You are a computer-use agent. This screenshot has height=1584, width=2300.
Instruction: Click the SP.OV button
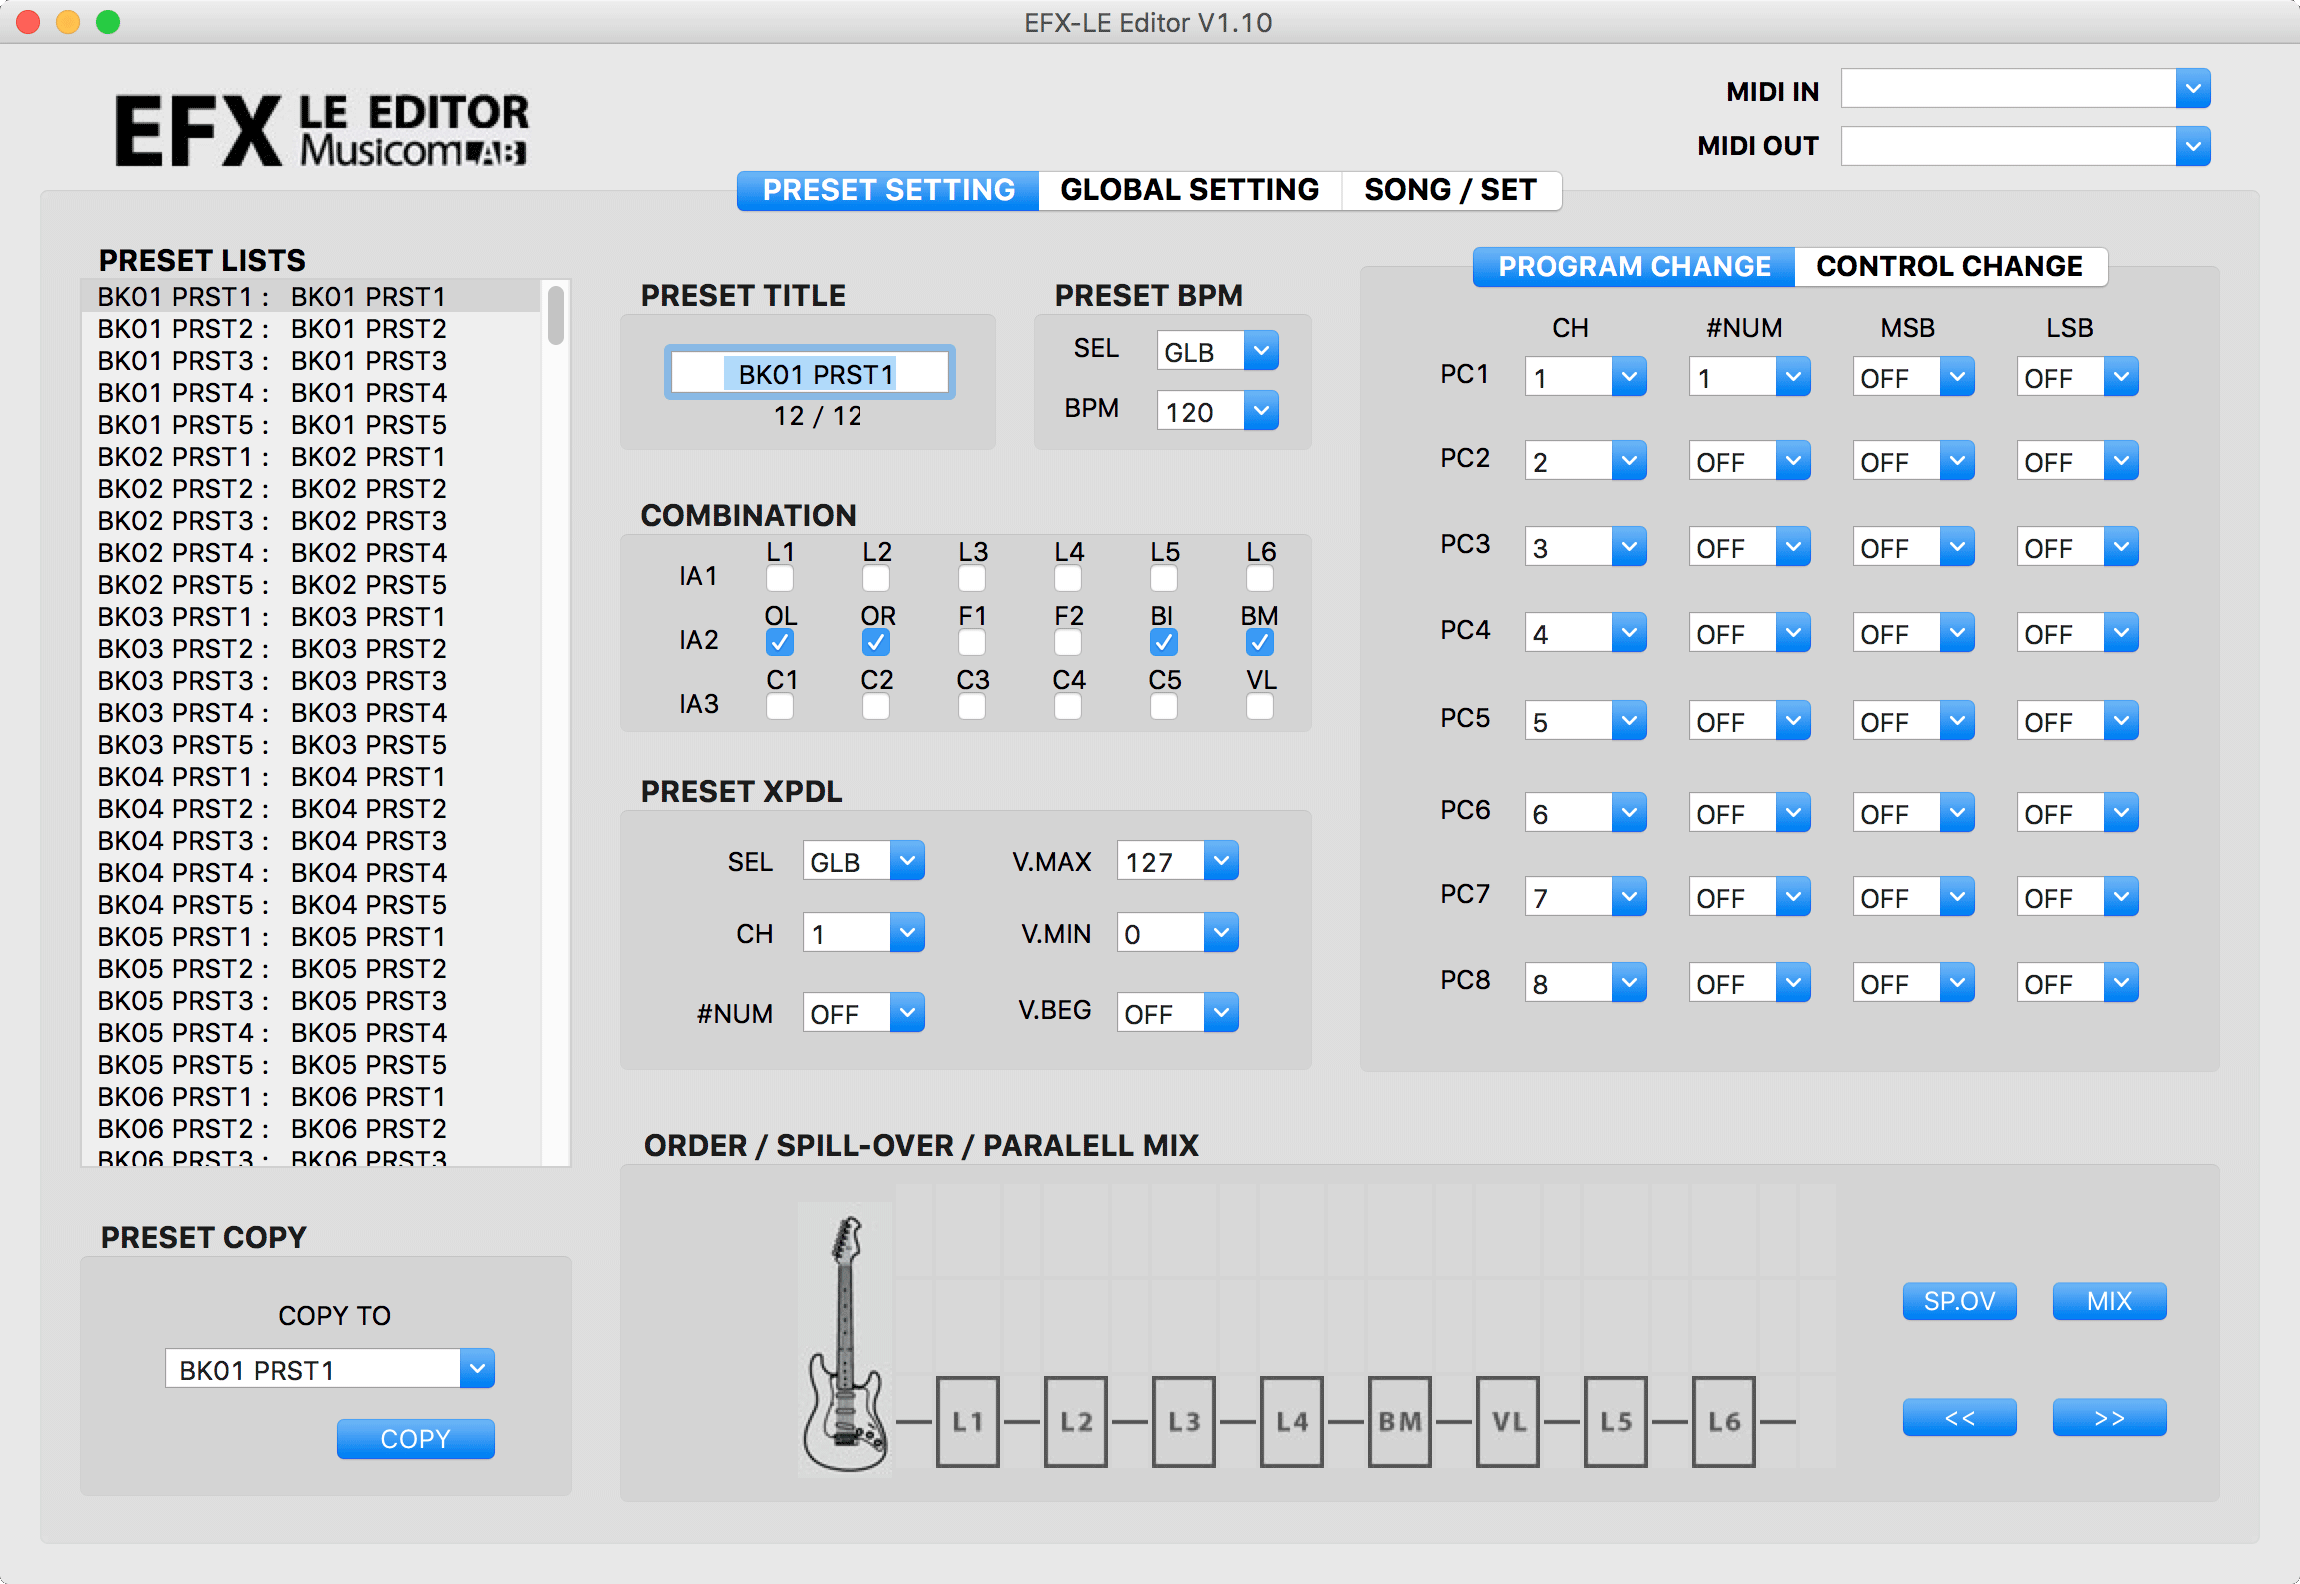pyautogui.click(x=1959, y=1300)
